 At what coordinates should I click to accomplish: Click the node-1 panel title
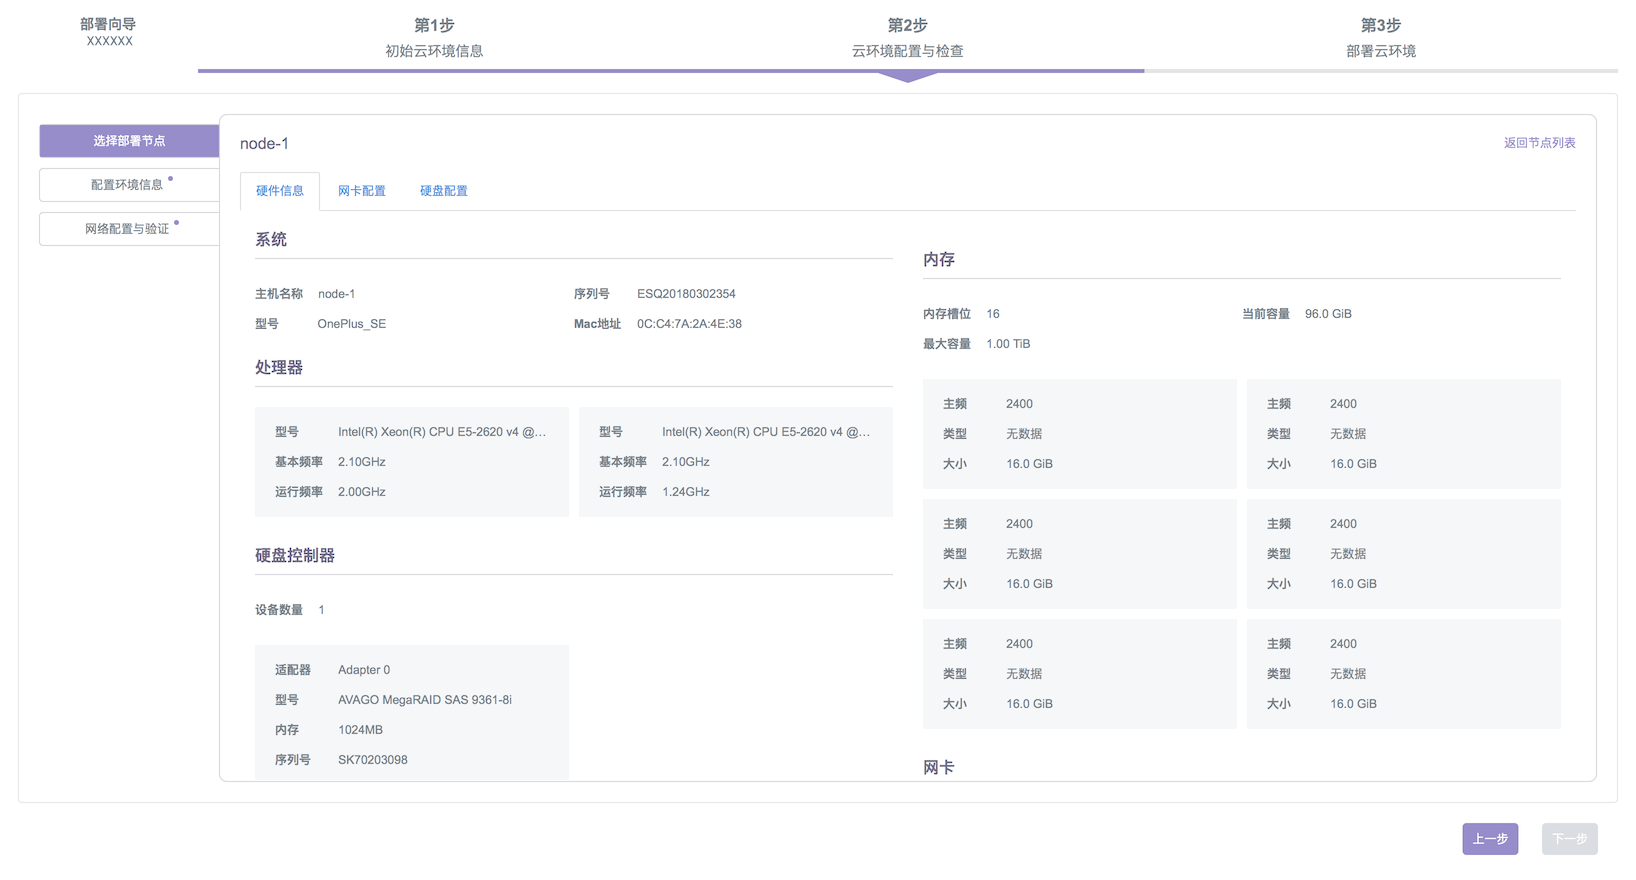[x=264, y=144]
